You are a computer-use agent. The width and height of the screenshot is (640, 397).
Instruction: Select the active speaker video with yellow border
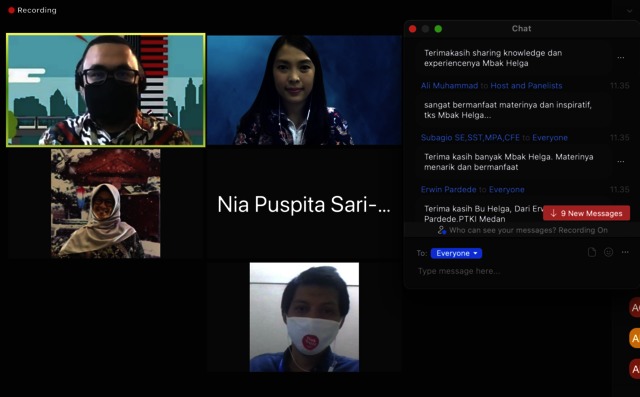[106, 90]
